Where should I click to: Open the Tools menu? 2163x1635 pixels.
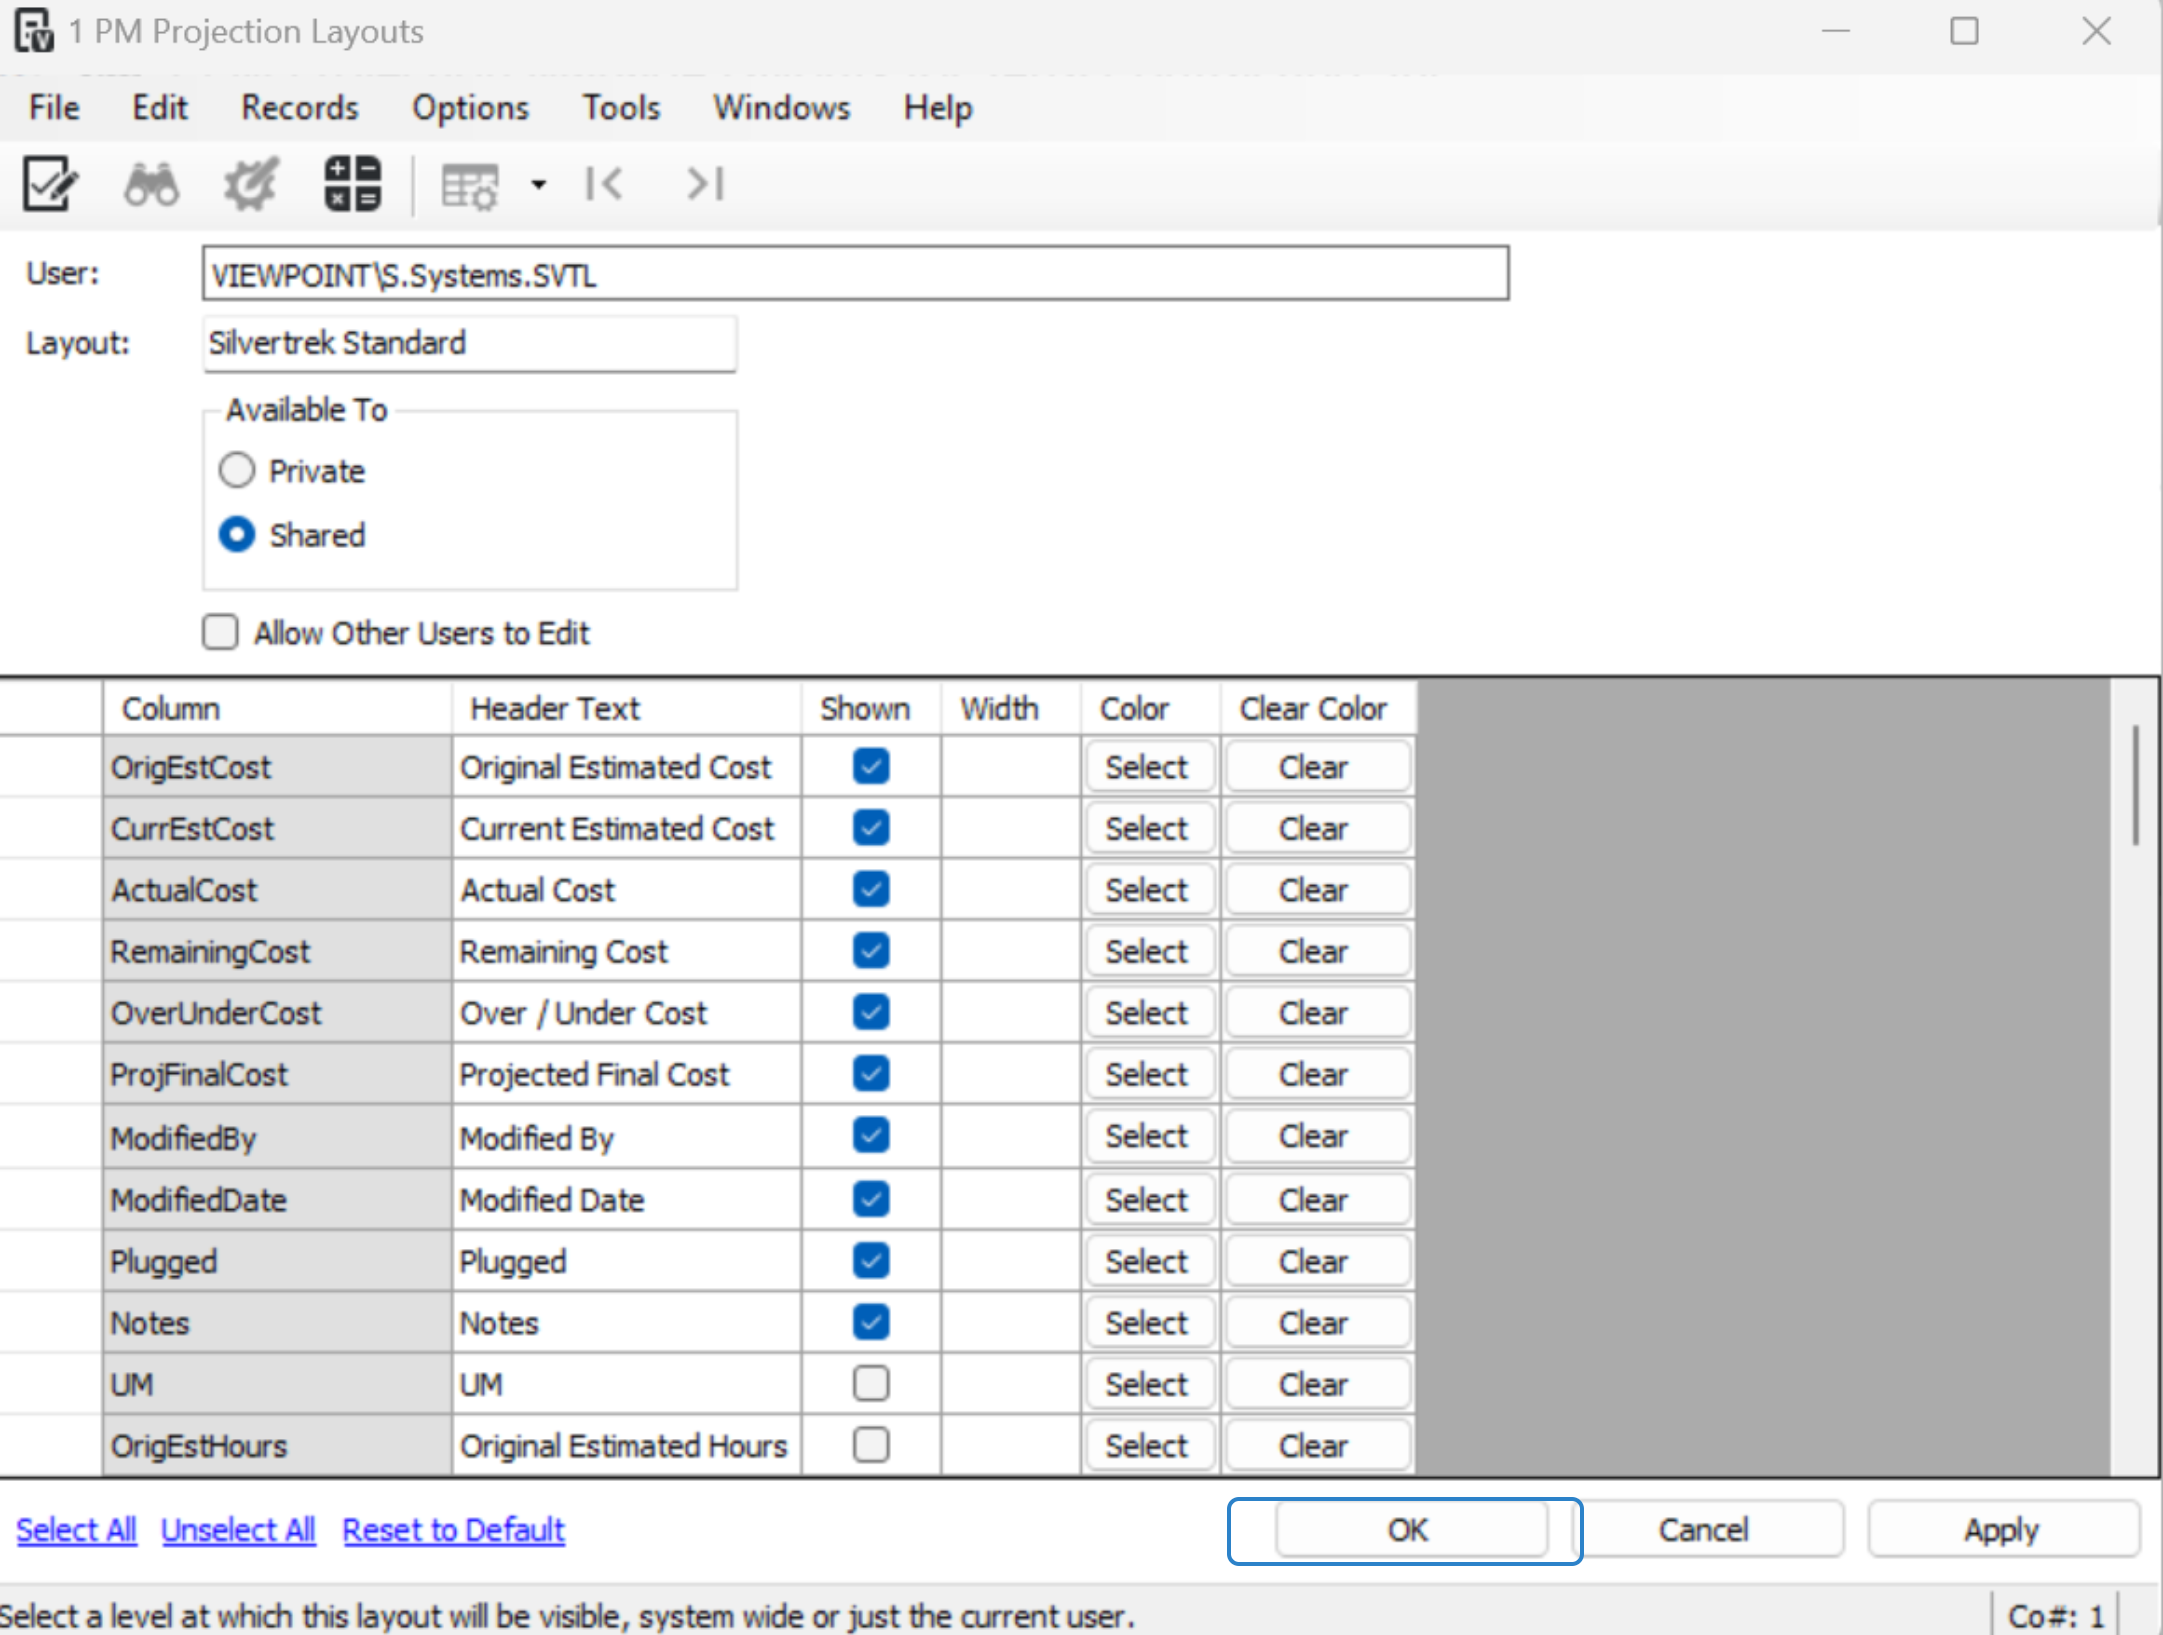[621, 107]
